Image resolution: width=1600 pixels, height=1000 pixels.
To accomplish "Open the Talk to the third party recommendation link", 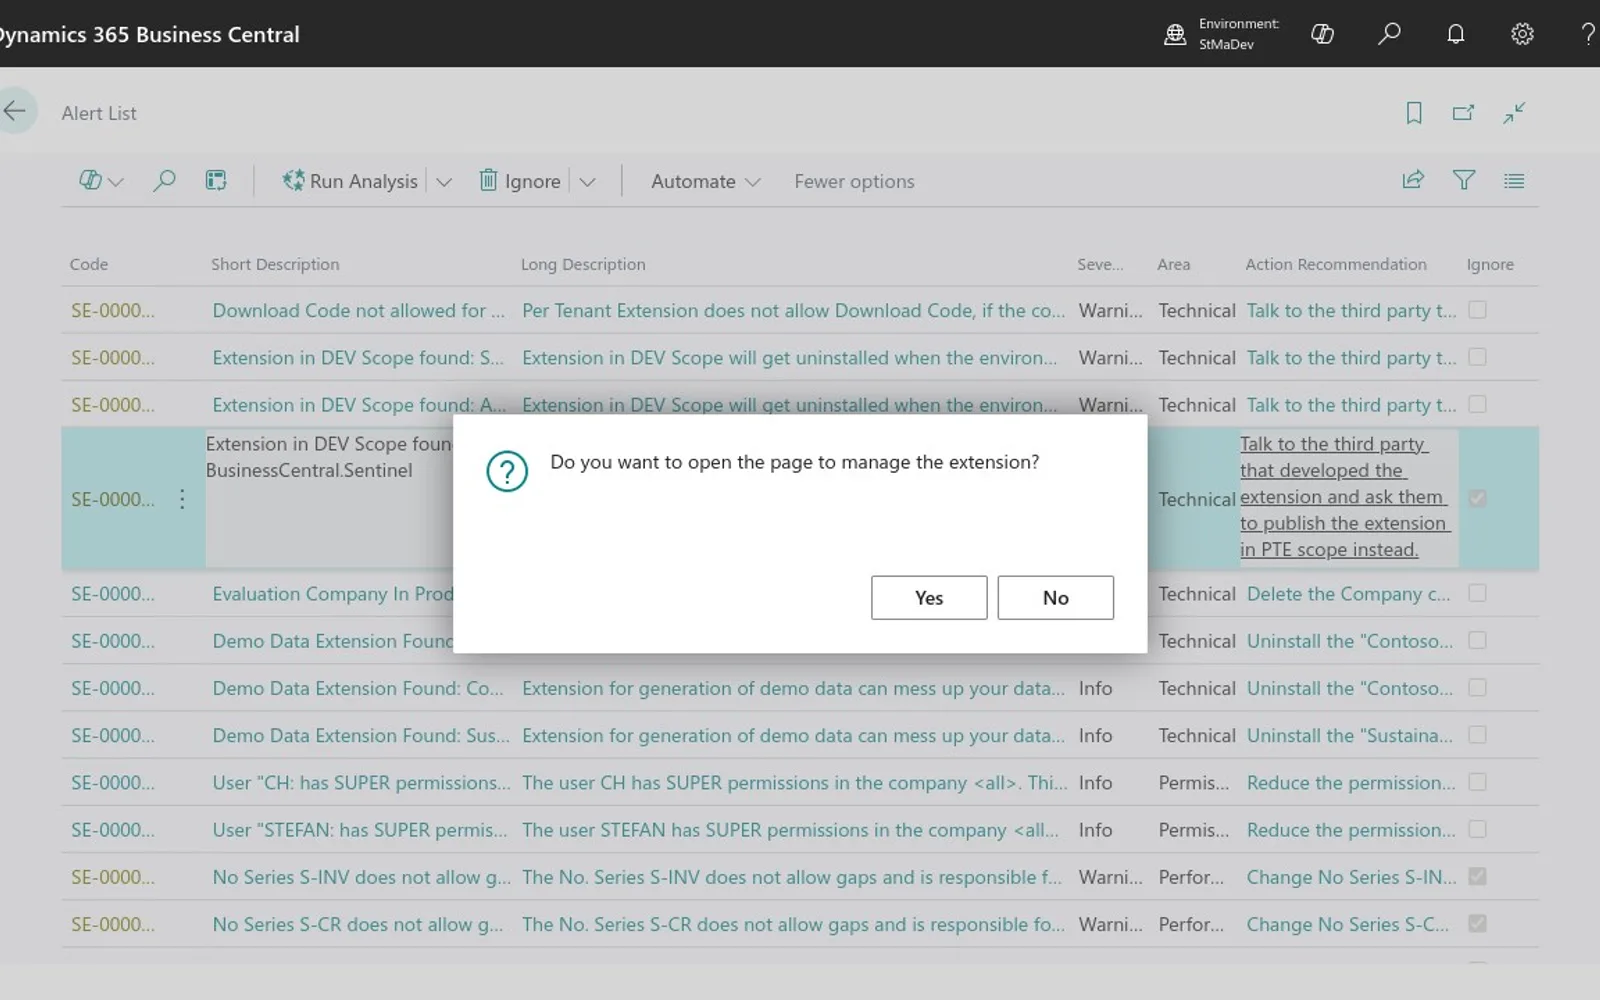I will (1344, 497).
